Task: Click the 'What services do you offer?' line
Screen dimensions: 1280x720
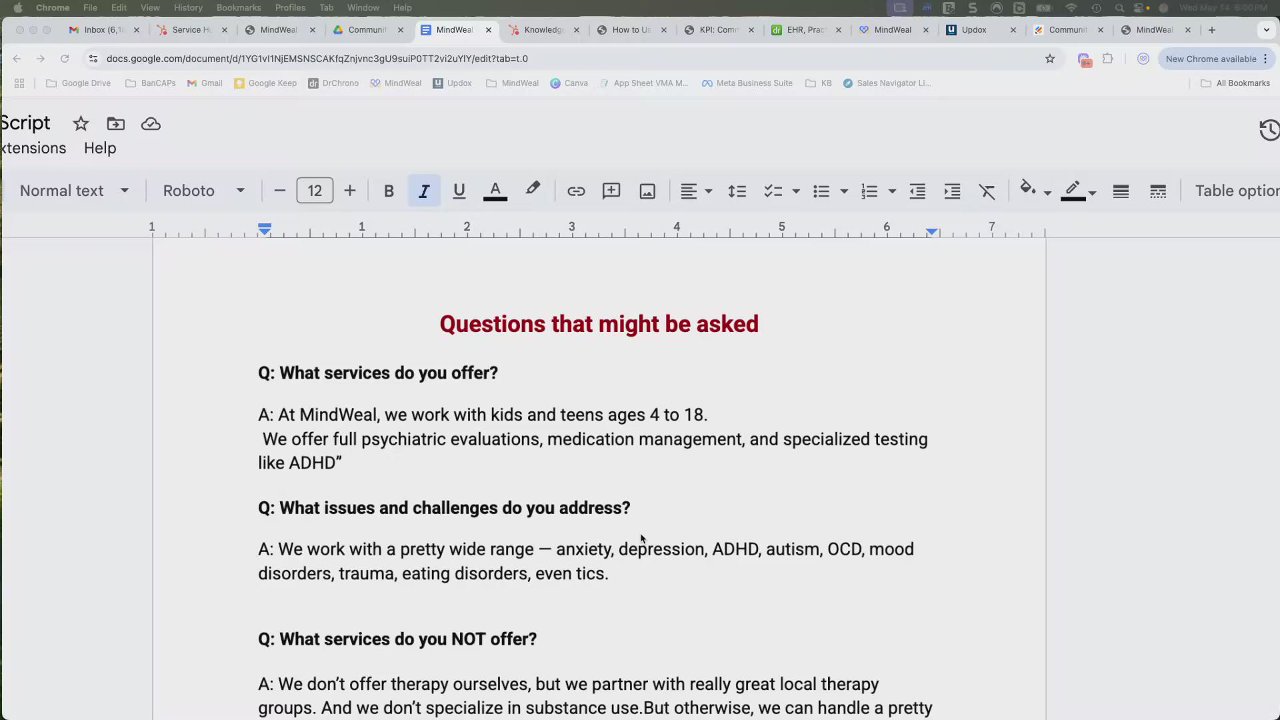Action: tap(378, 373)
